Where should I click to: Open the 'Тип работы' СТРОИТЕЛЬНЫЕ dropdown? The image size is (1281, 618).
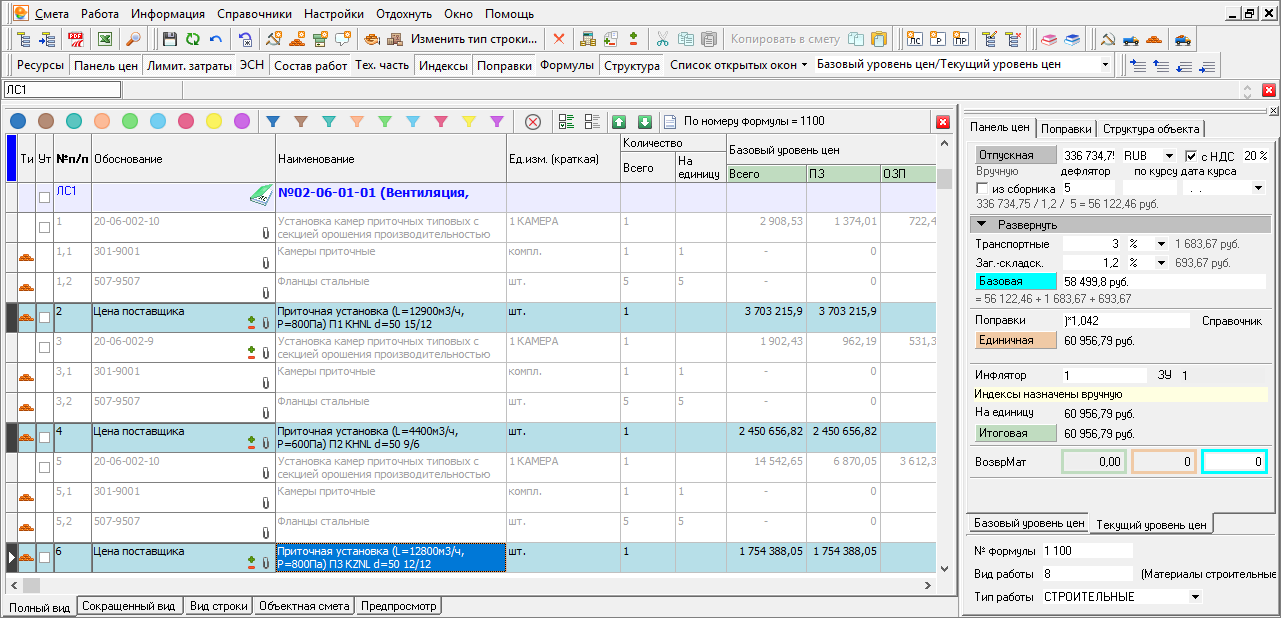click(1194, 597)
